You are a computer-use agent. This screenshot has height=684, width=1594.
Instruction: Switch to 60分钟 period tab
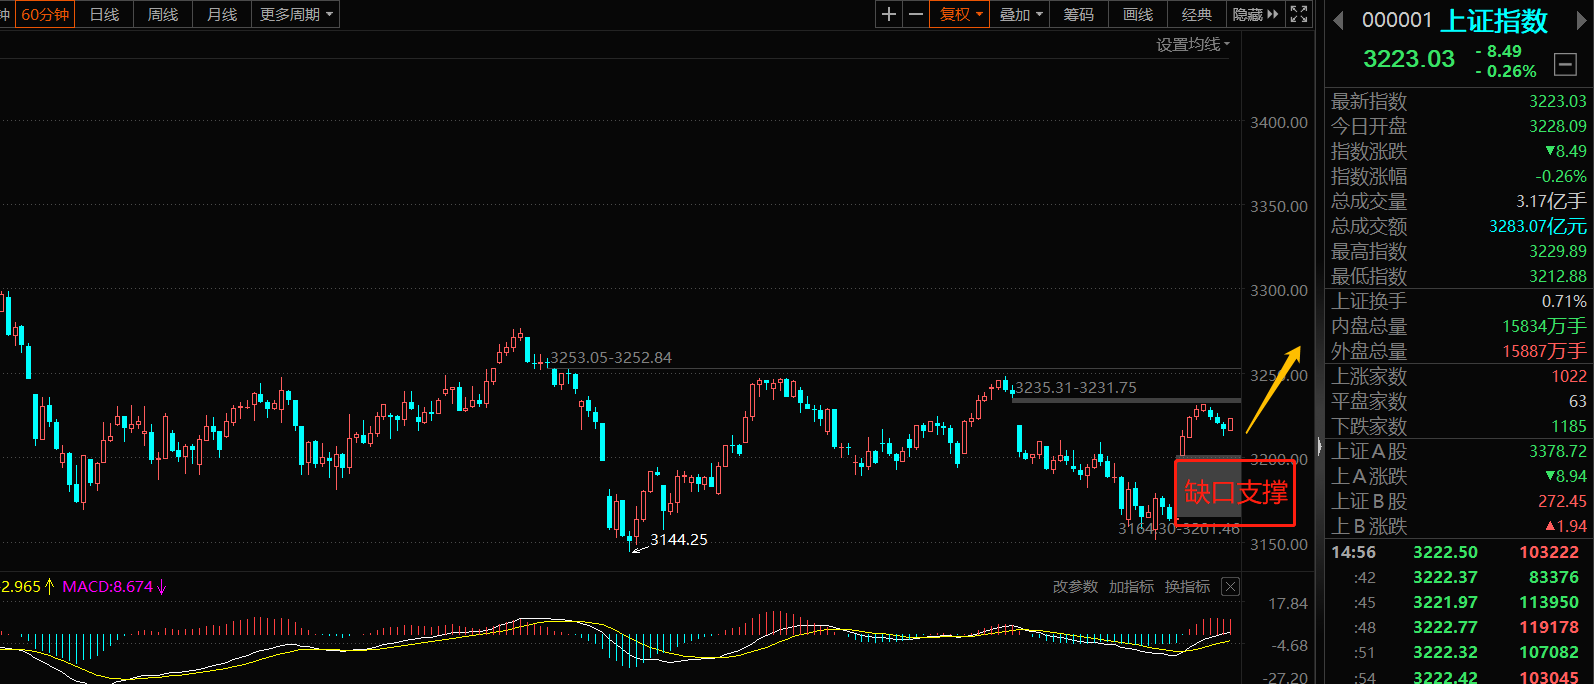point(45,14)
